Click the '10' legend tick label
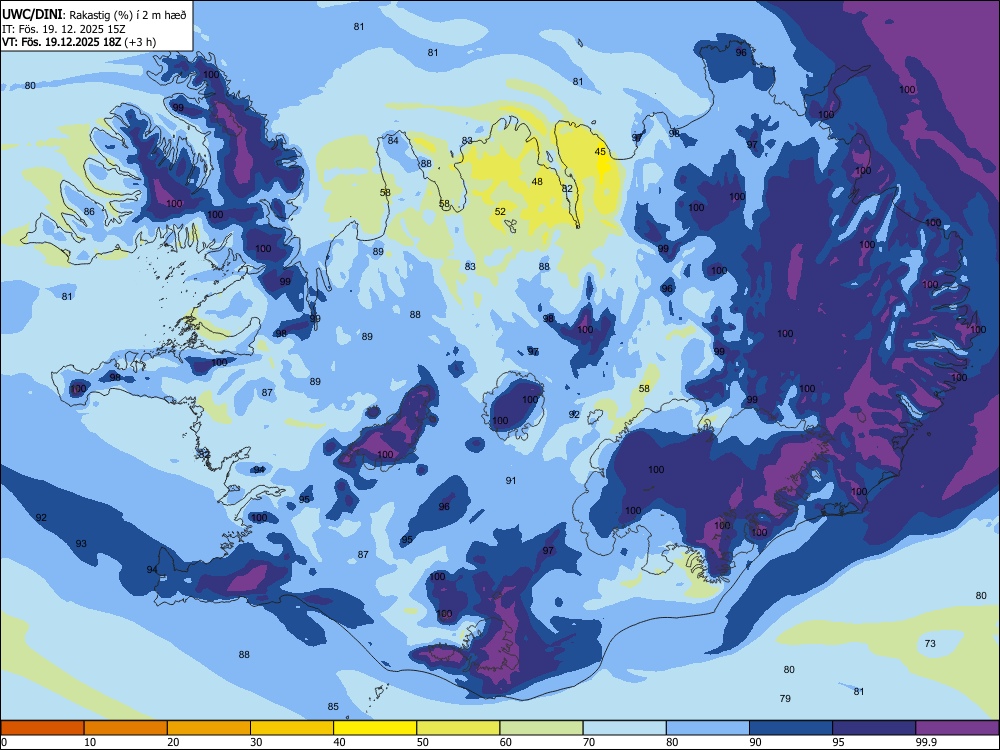This screenshot has height=750, width=1000. pyautogui.click(x=90, y=742)
